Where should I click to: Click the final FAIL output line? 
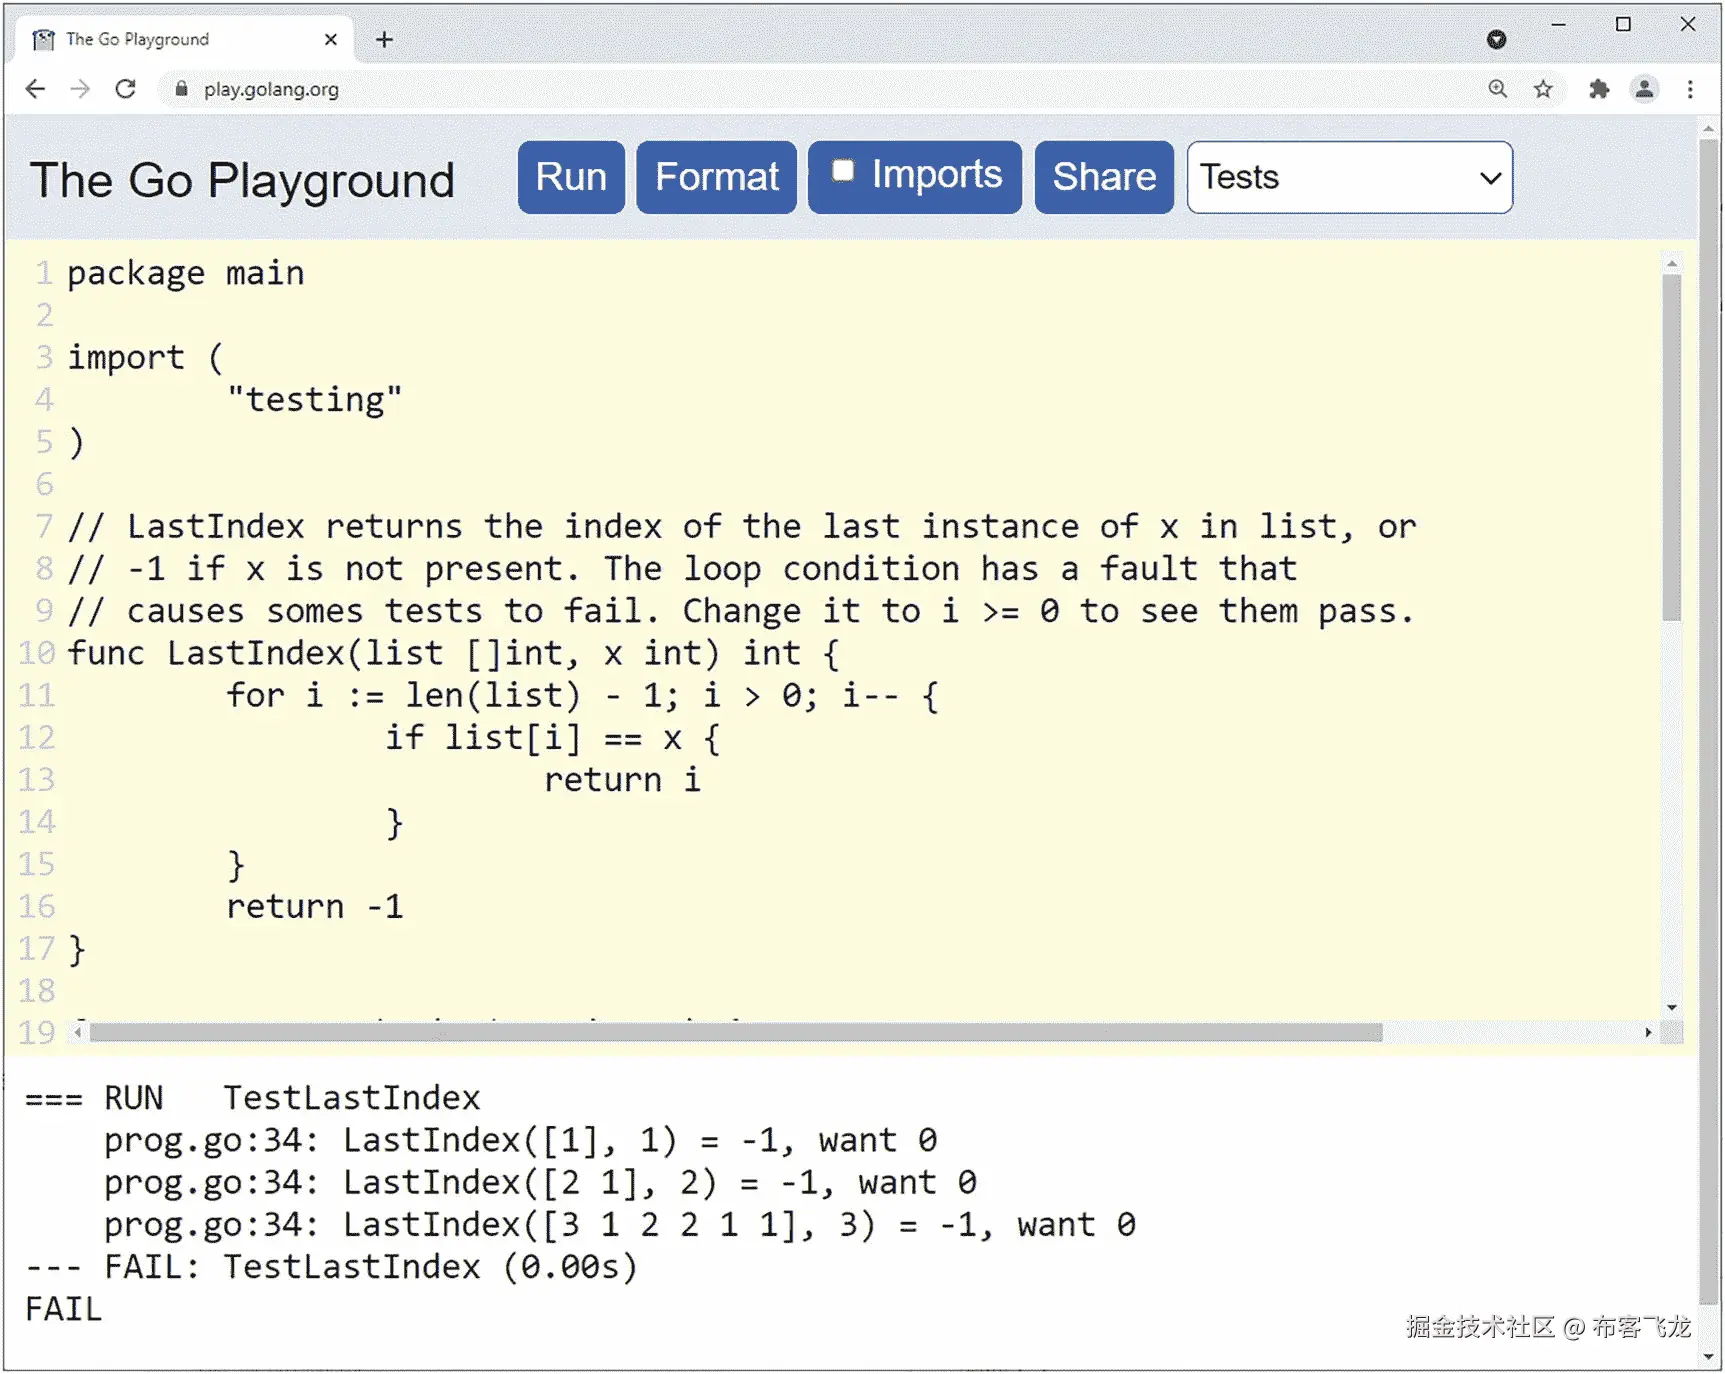(x=64, y=1309)
